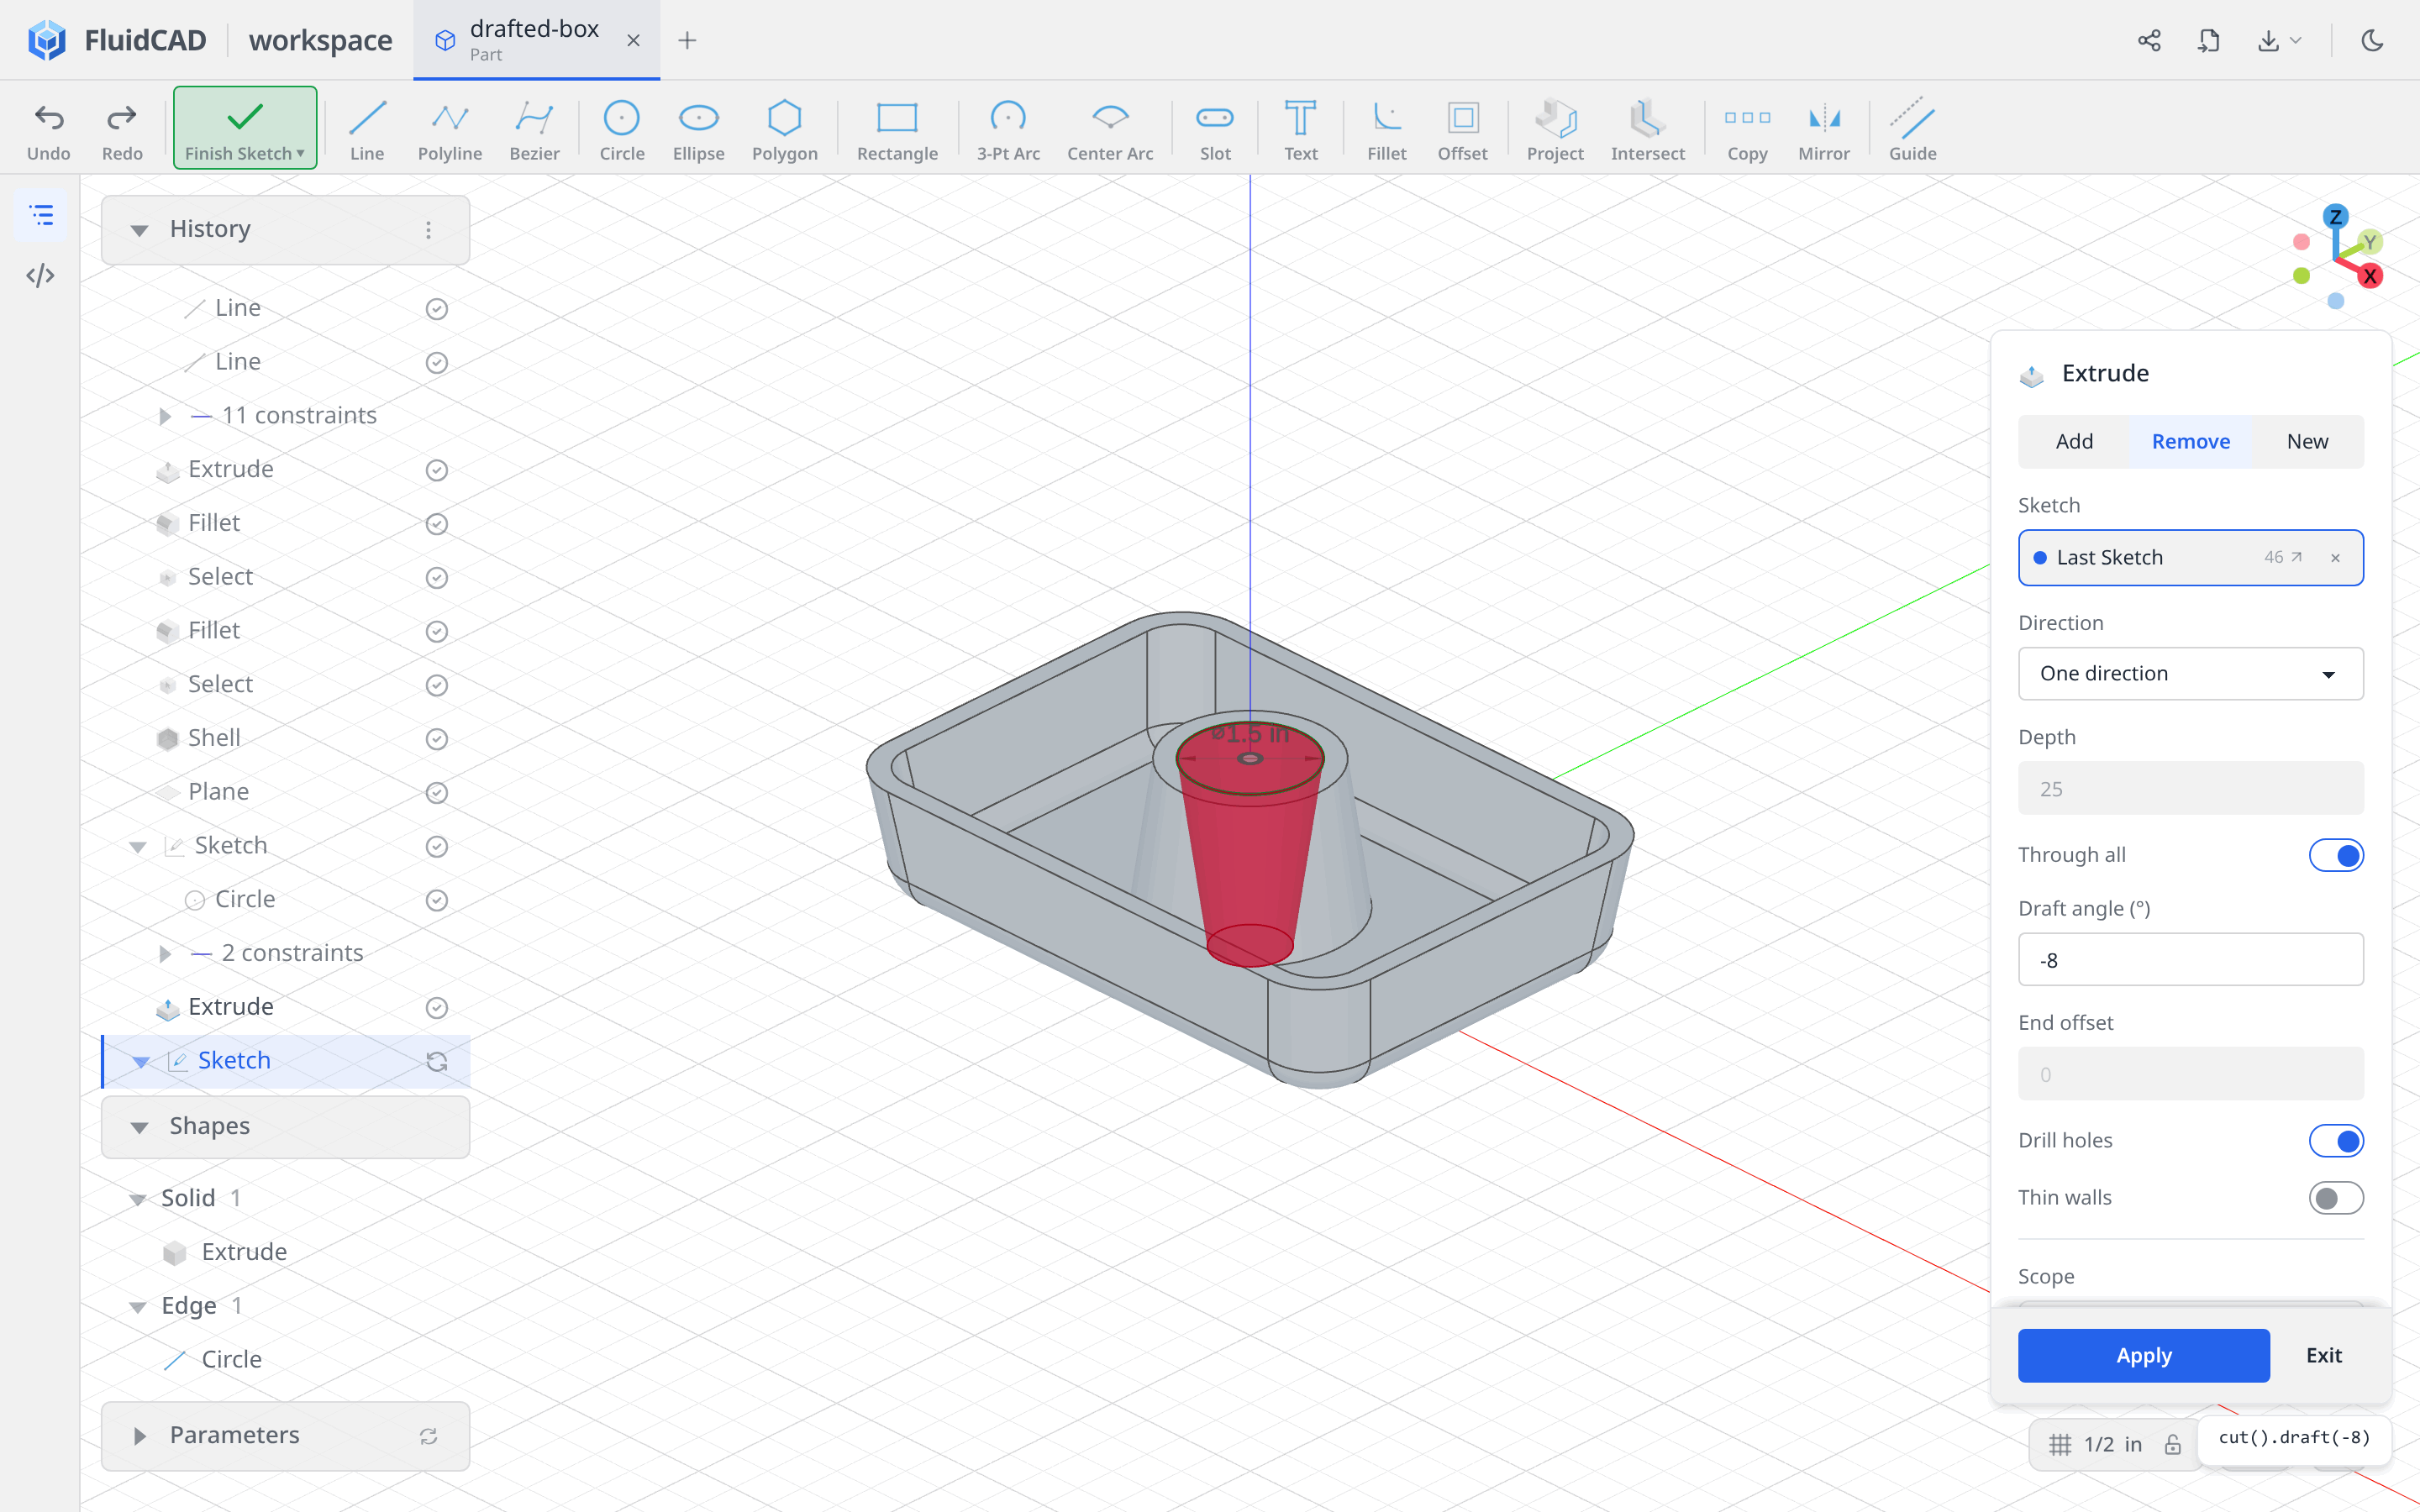Activate the 3-Pt Arc tool
Viewport: 2420px width, 1512px height.
[1008, 130]
